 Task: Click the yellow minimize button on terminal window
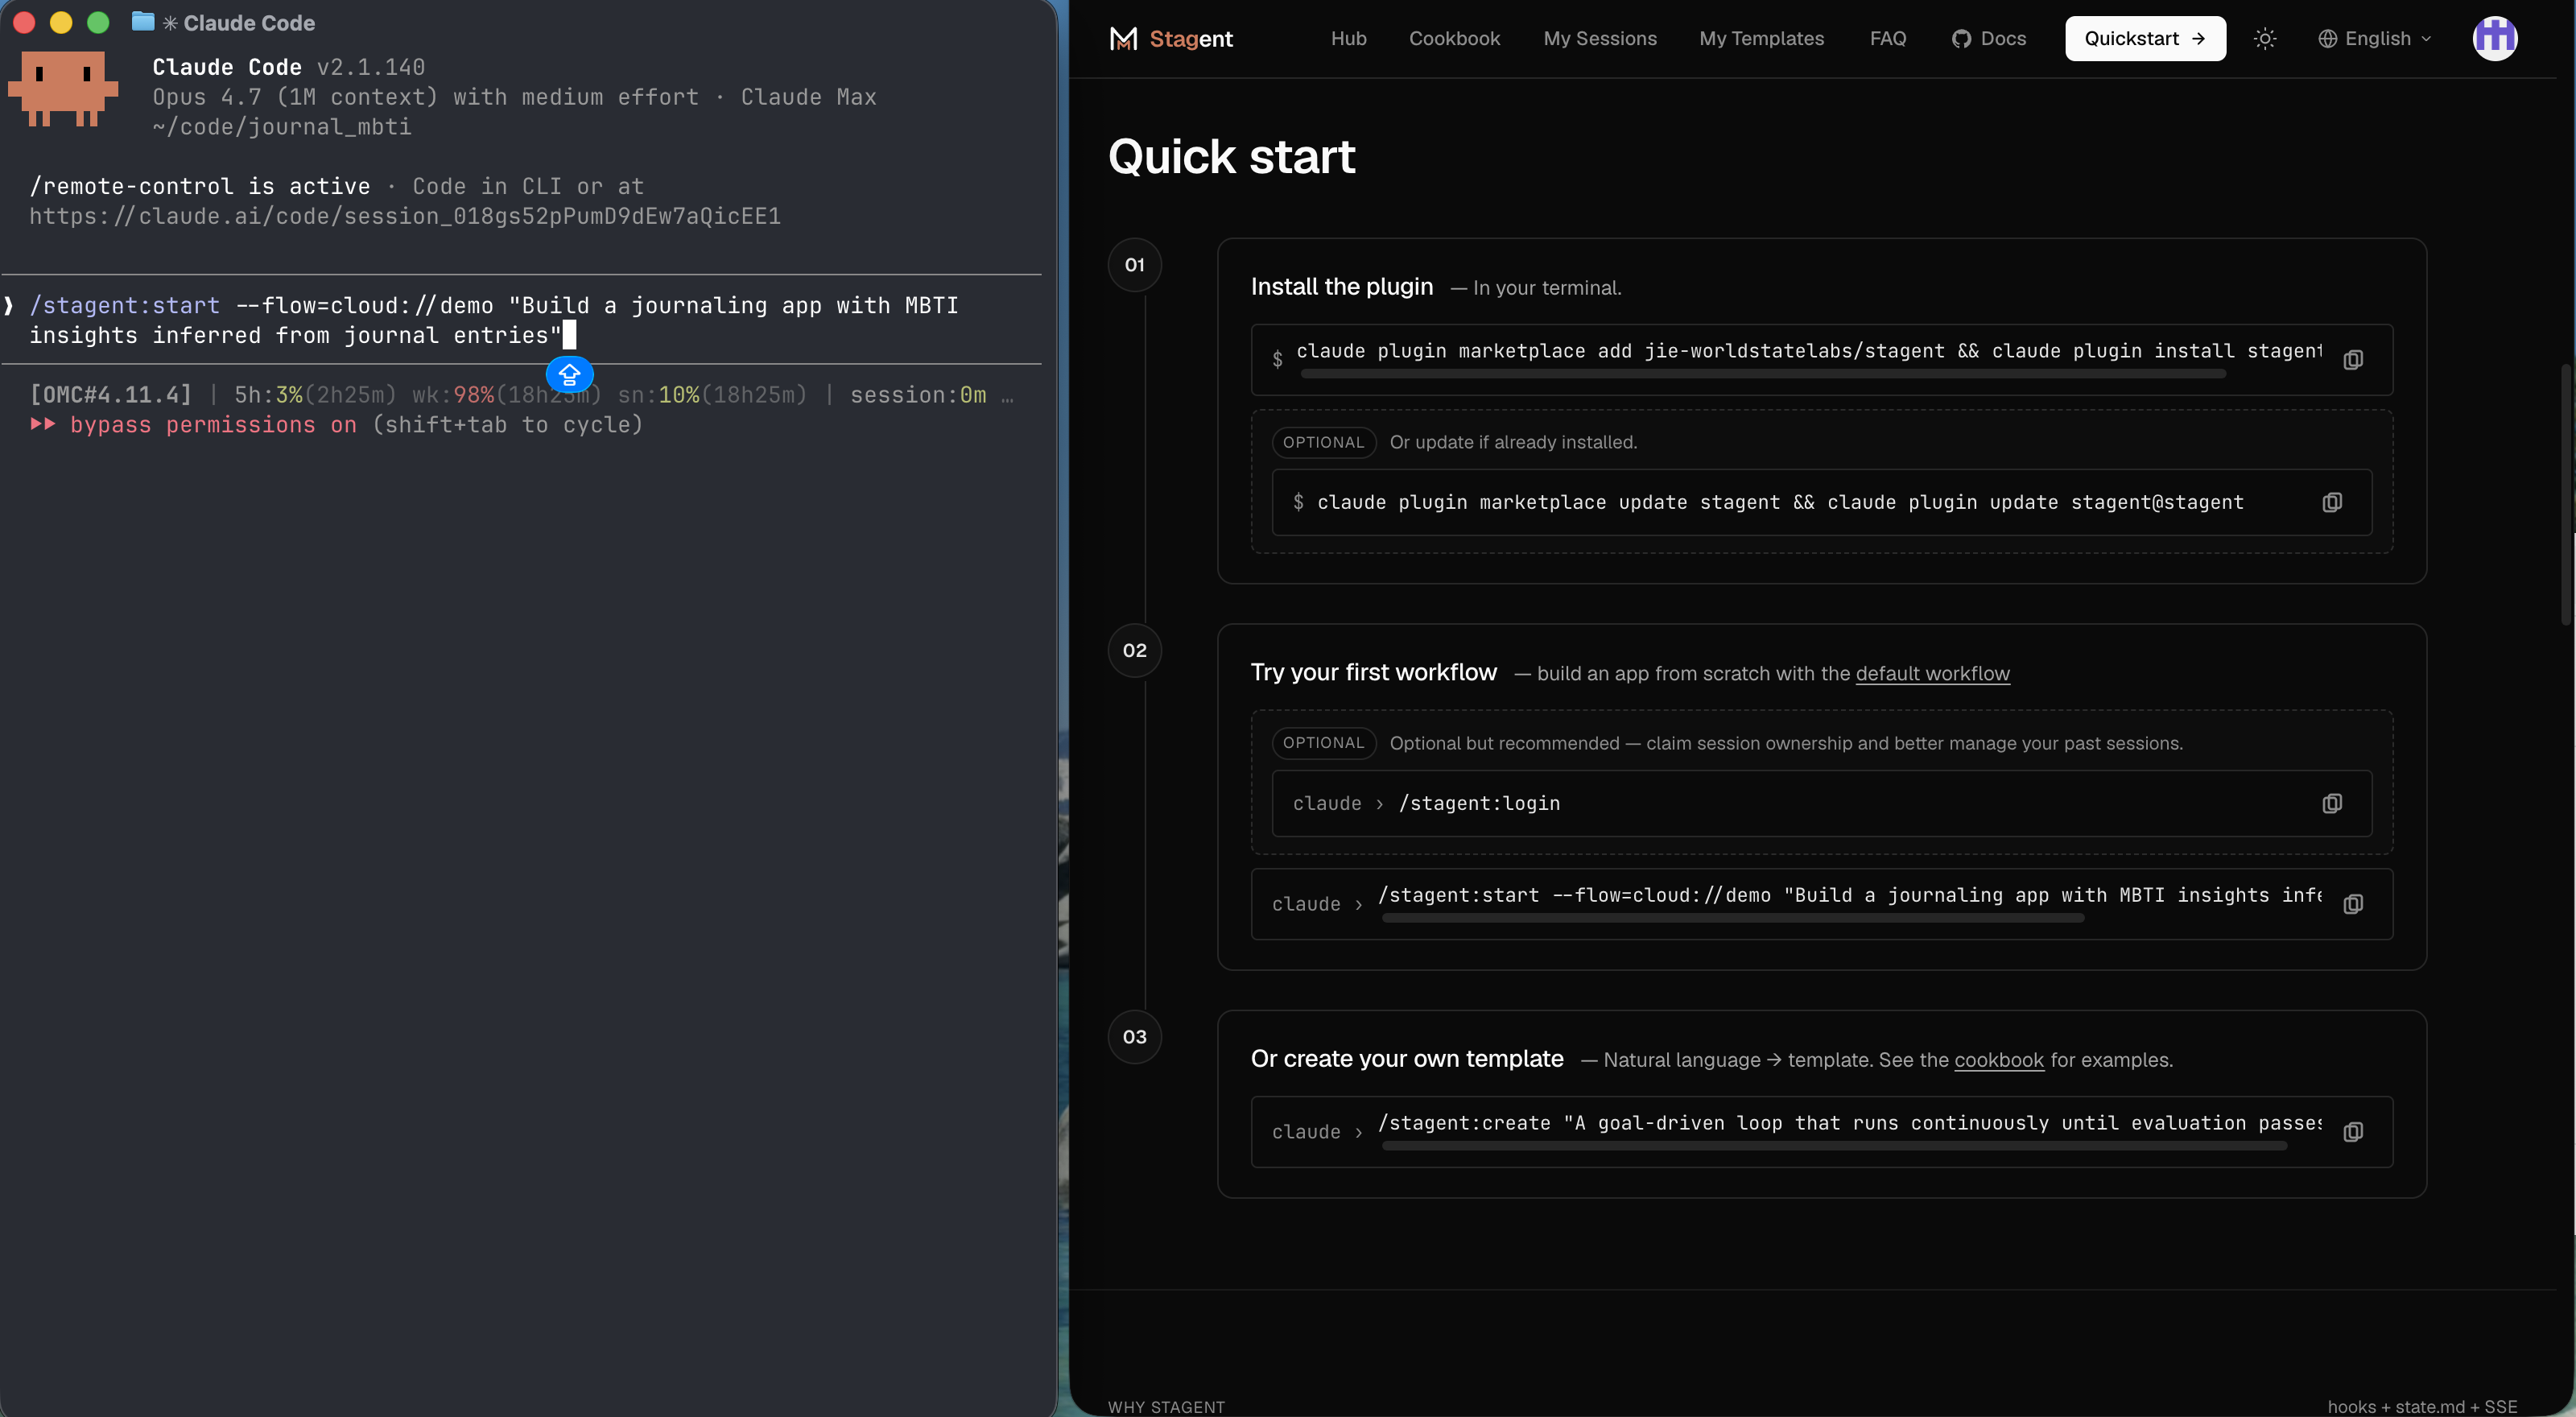coord(61,22)
